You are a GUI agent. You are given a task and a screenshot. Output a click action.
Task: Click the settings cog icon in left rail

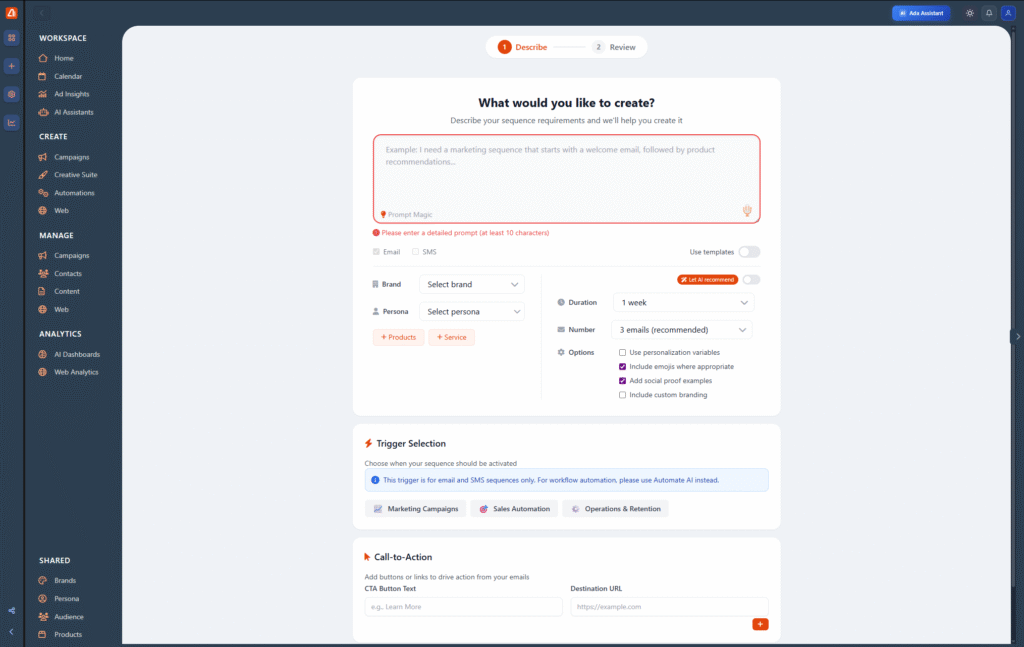click(11, 94)
